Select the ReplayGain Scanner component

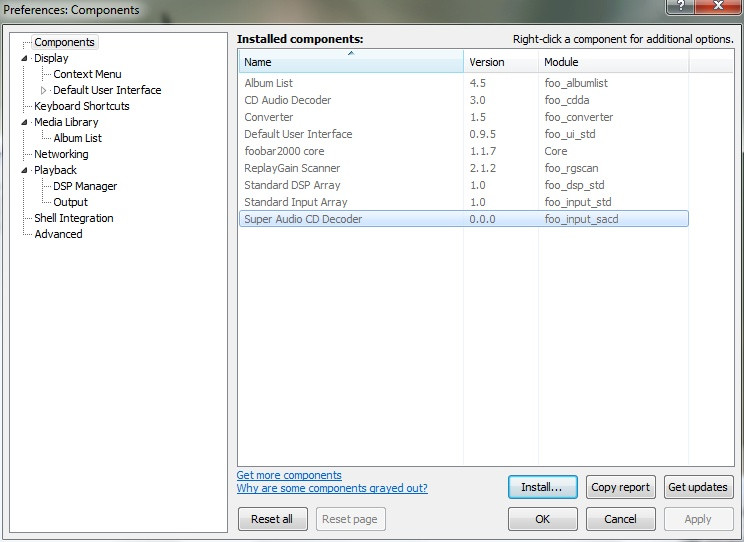click(x=464, y=168)
